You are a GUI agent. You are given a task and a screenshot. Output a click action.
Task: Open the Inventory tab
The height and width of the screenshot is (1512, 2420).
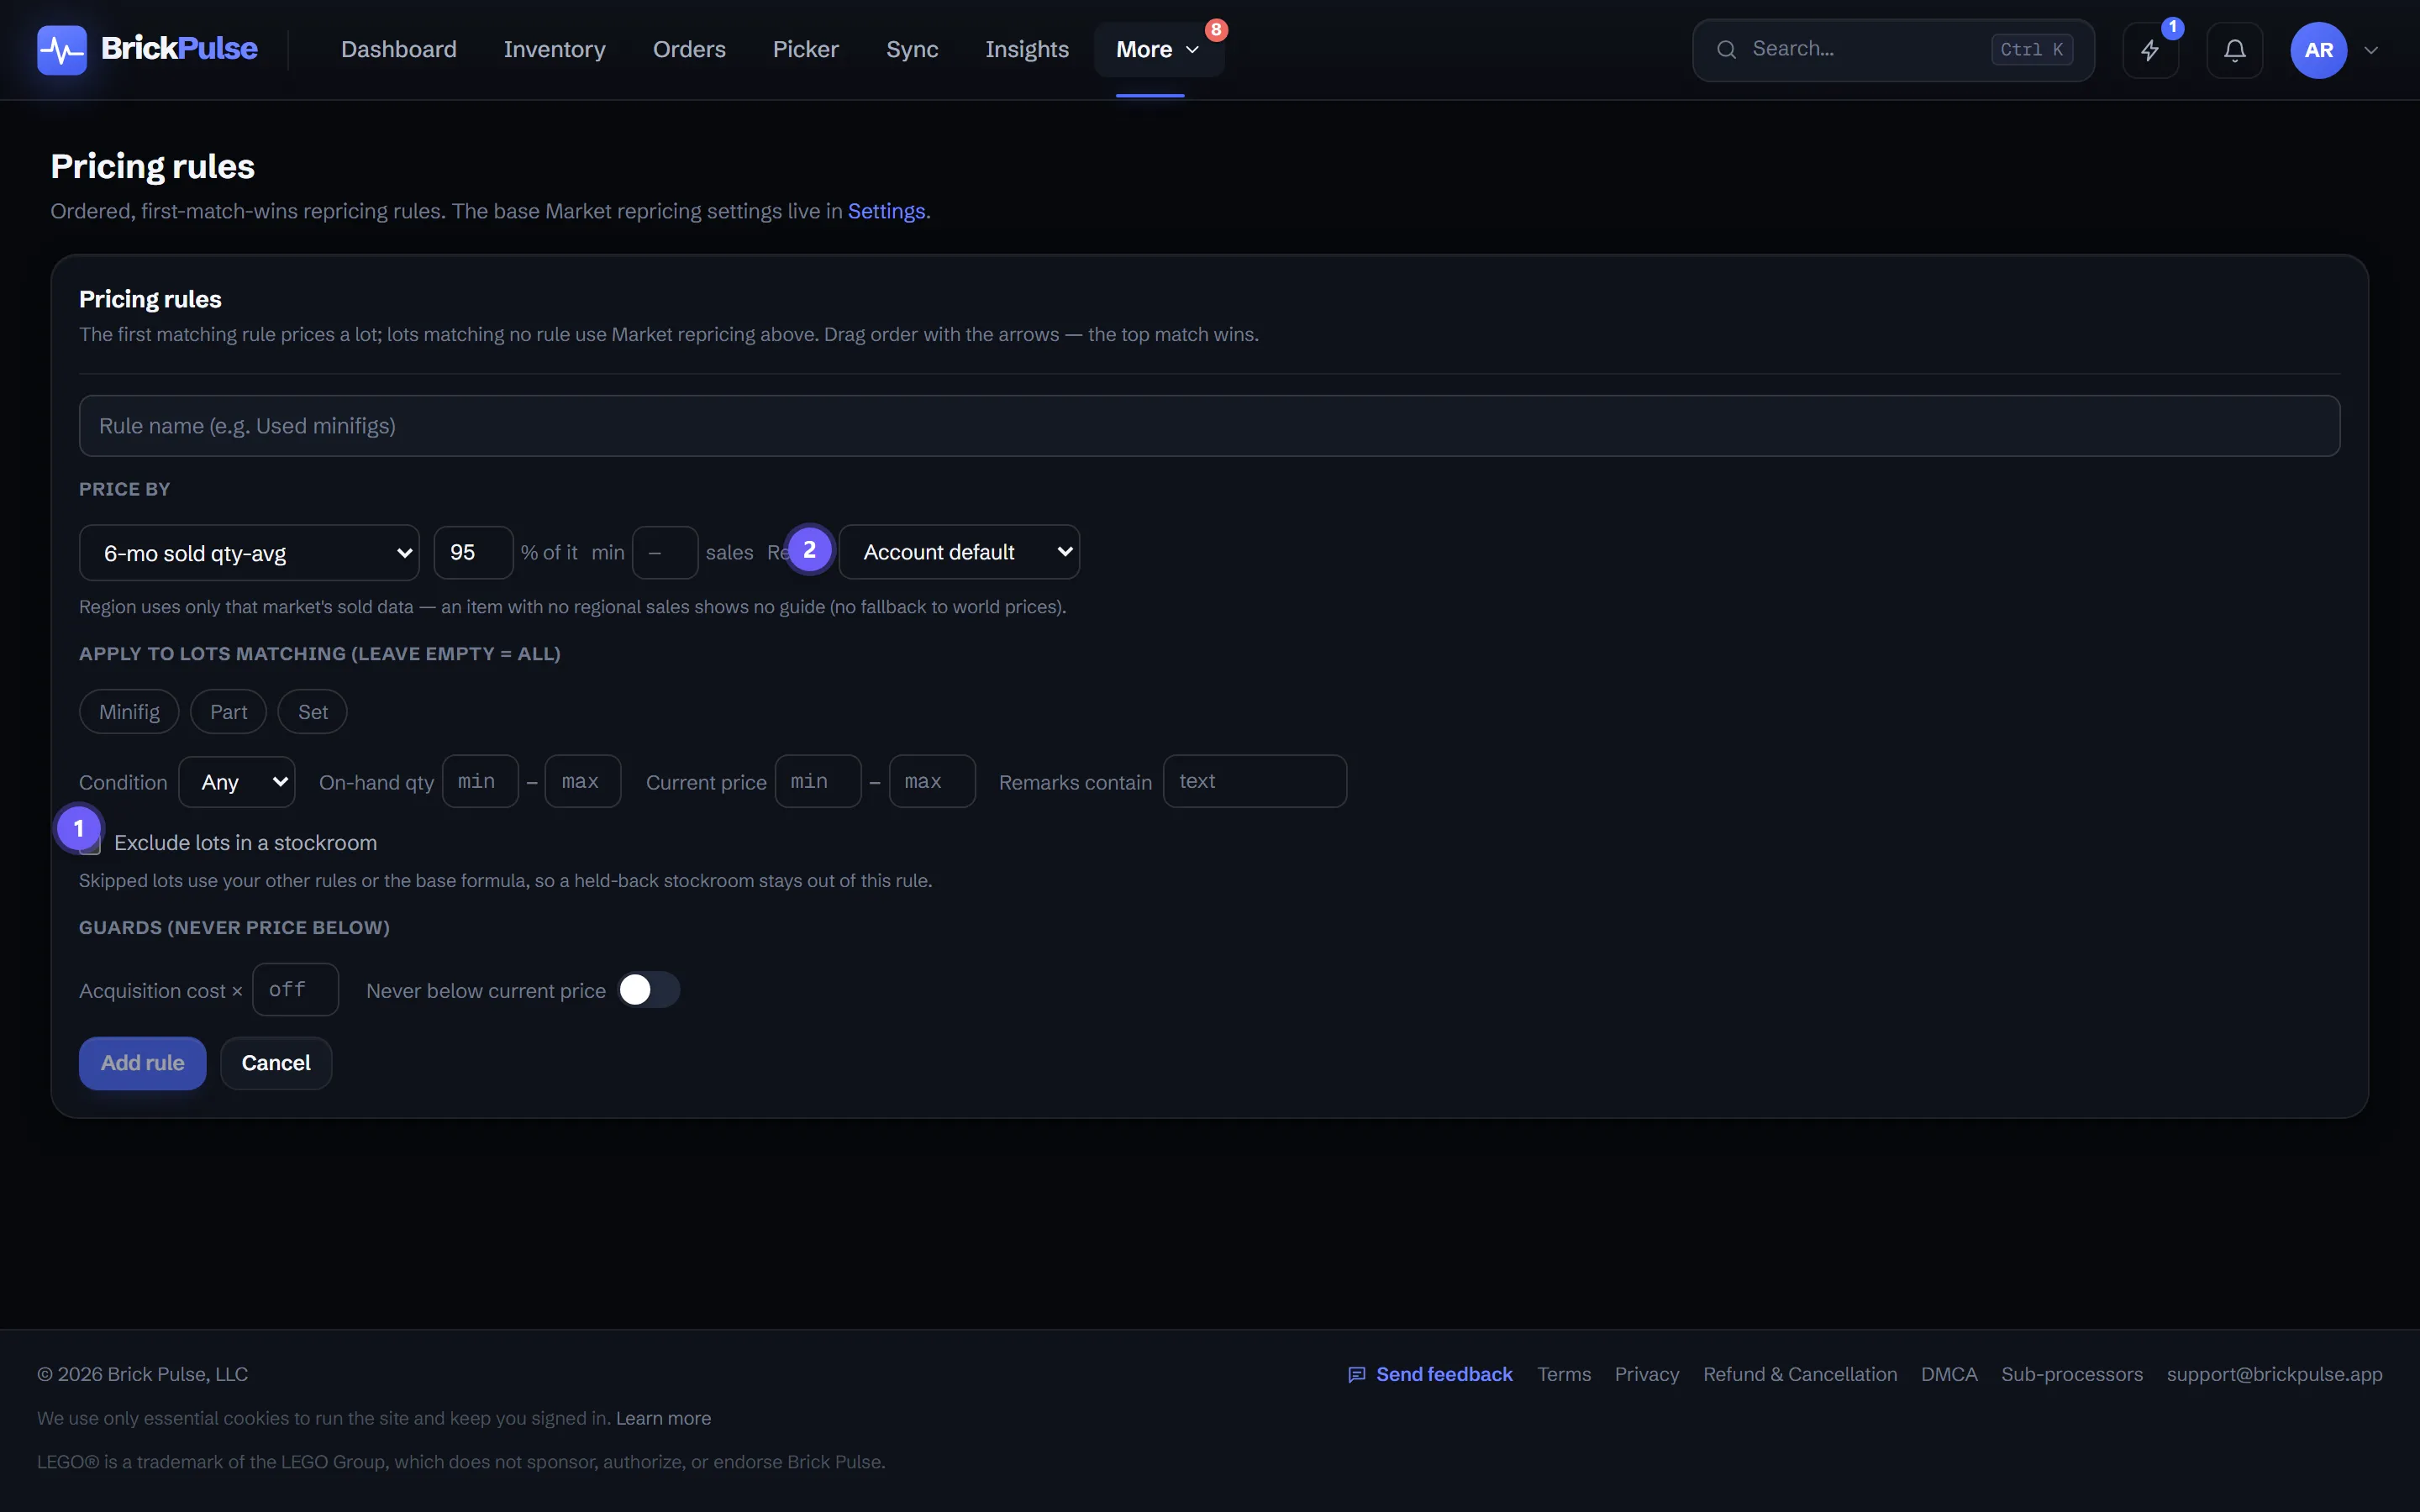[554, 50]
